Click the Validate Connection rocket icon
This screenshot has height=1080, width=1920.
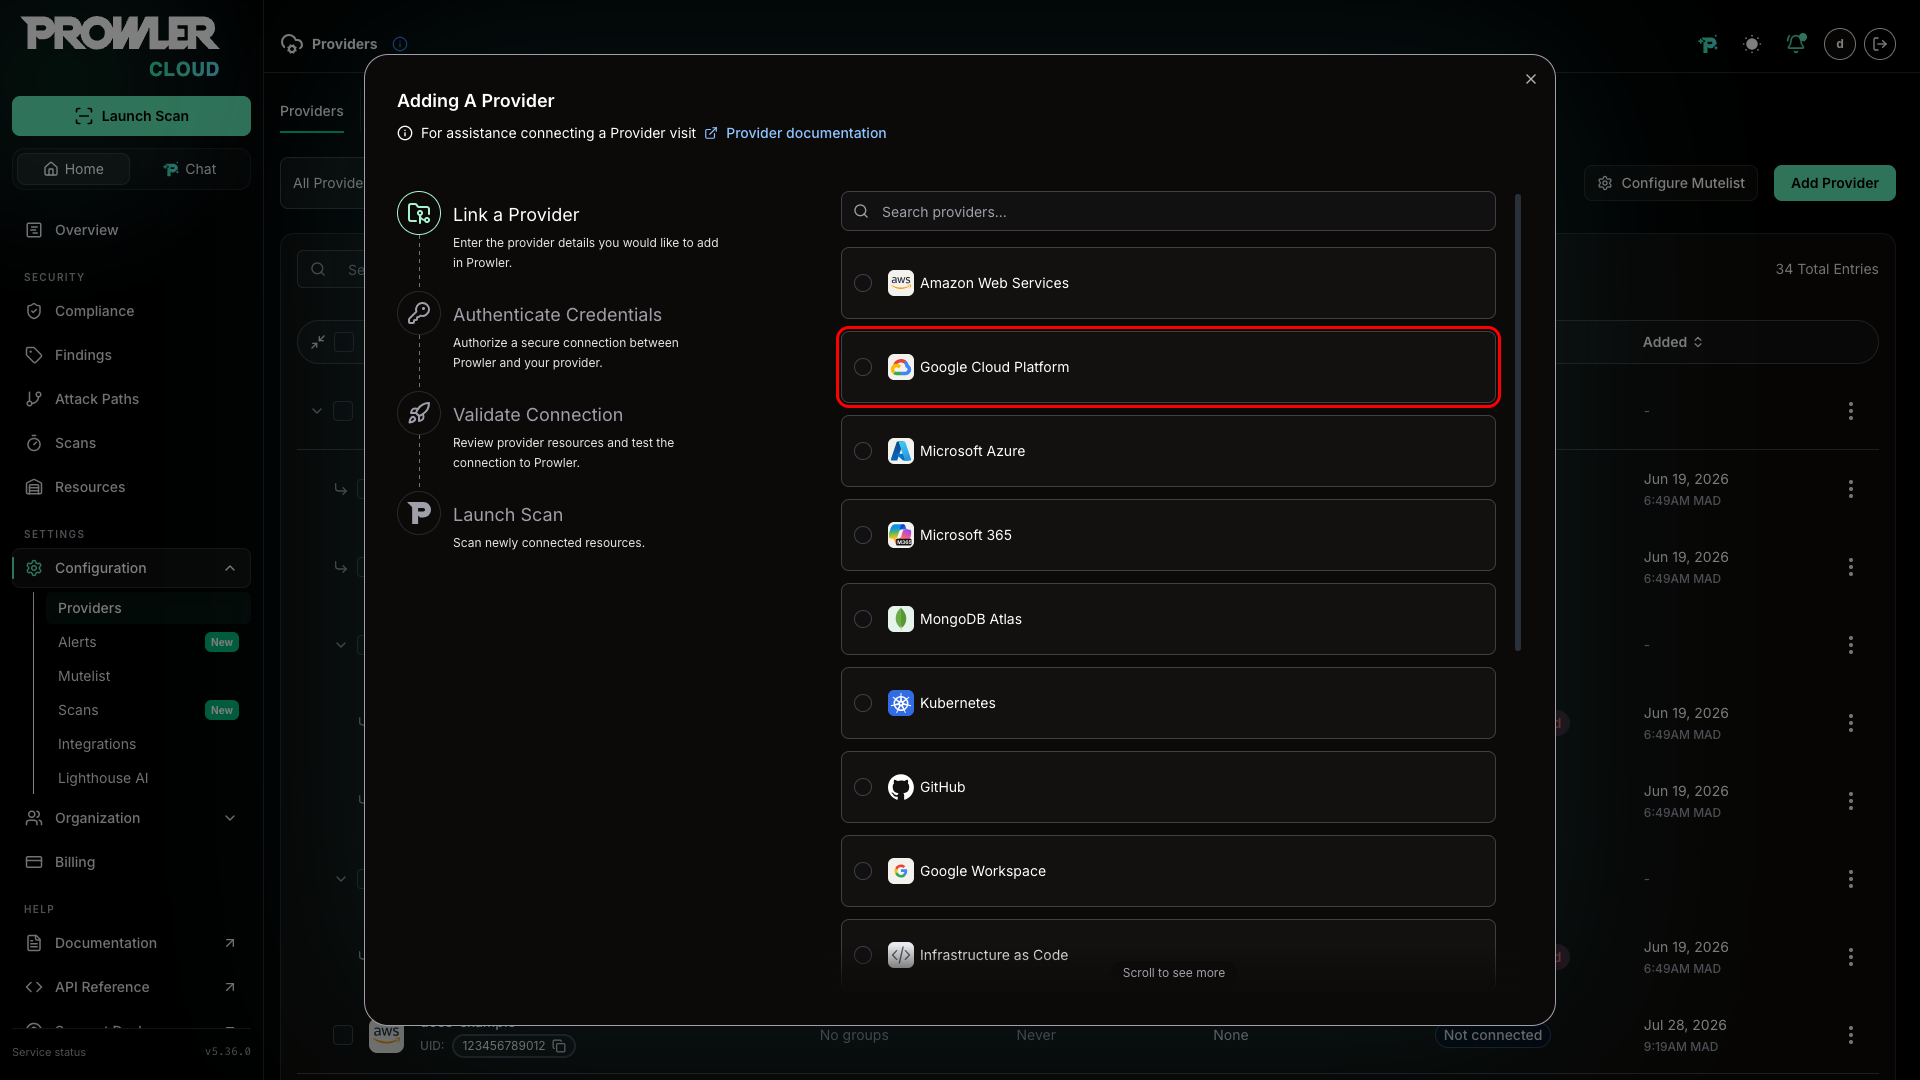click(419, 413)
